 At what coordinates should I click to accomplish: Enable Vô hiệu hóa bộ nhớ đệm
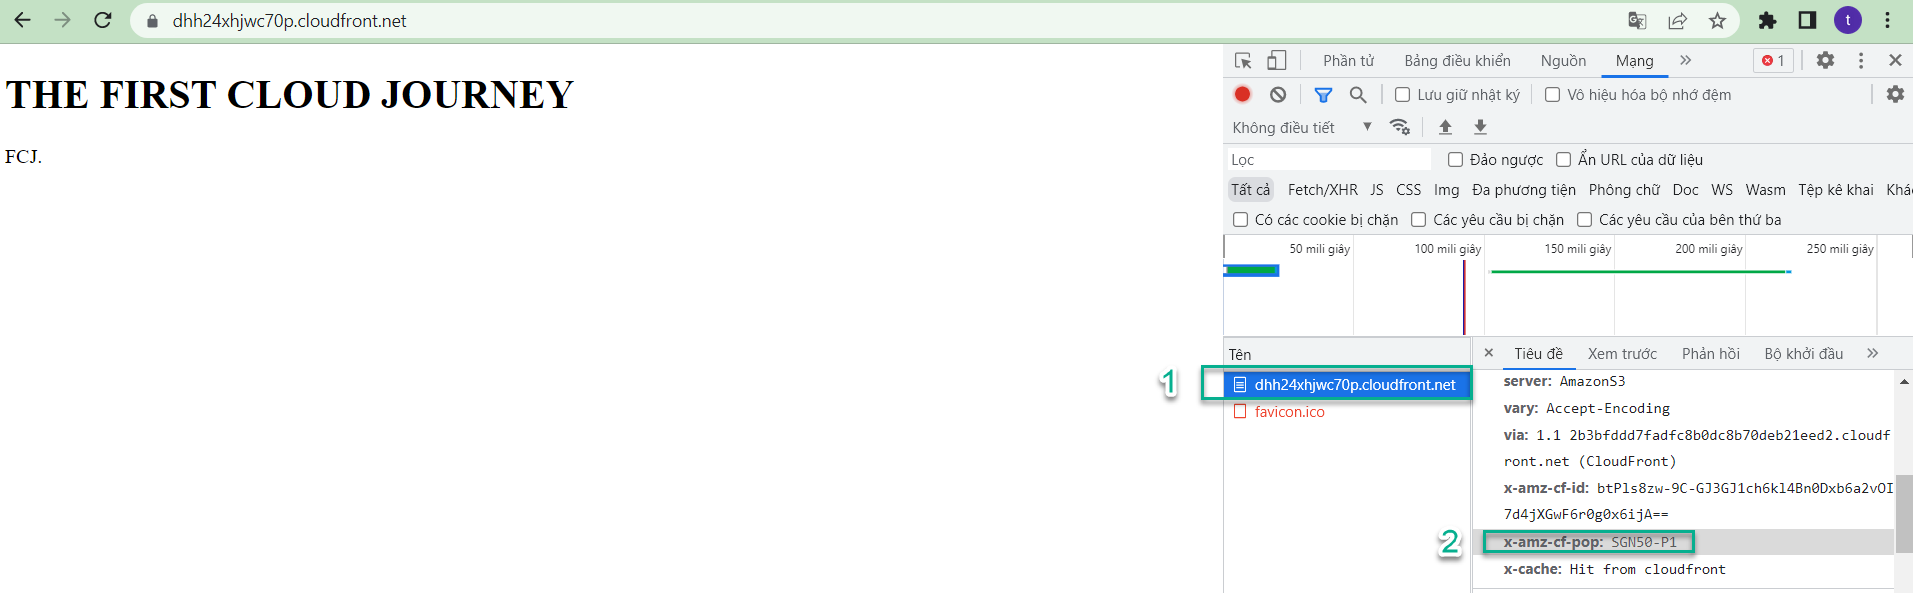click(x=1552, y=95)
